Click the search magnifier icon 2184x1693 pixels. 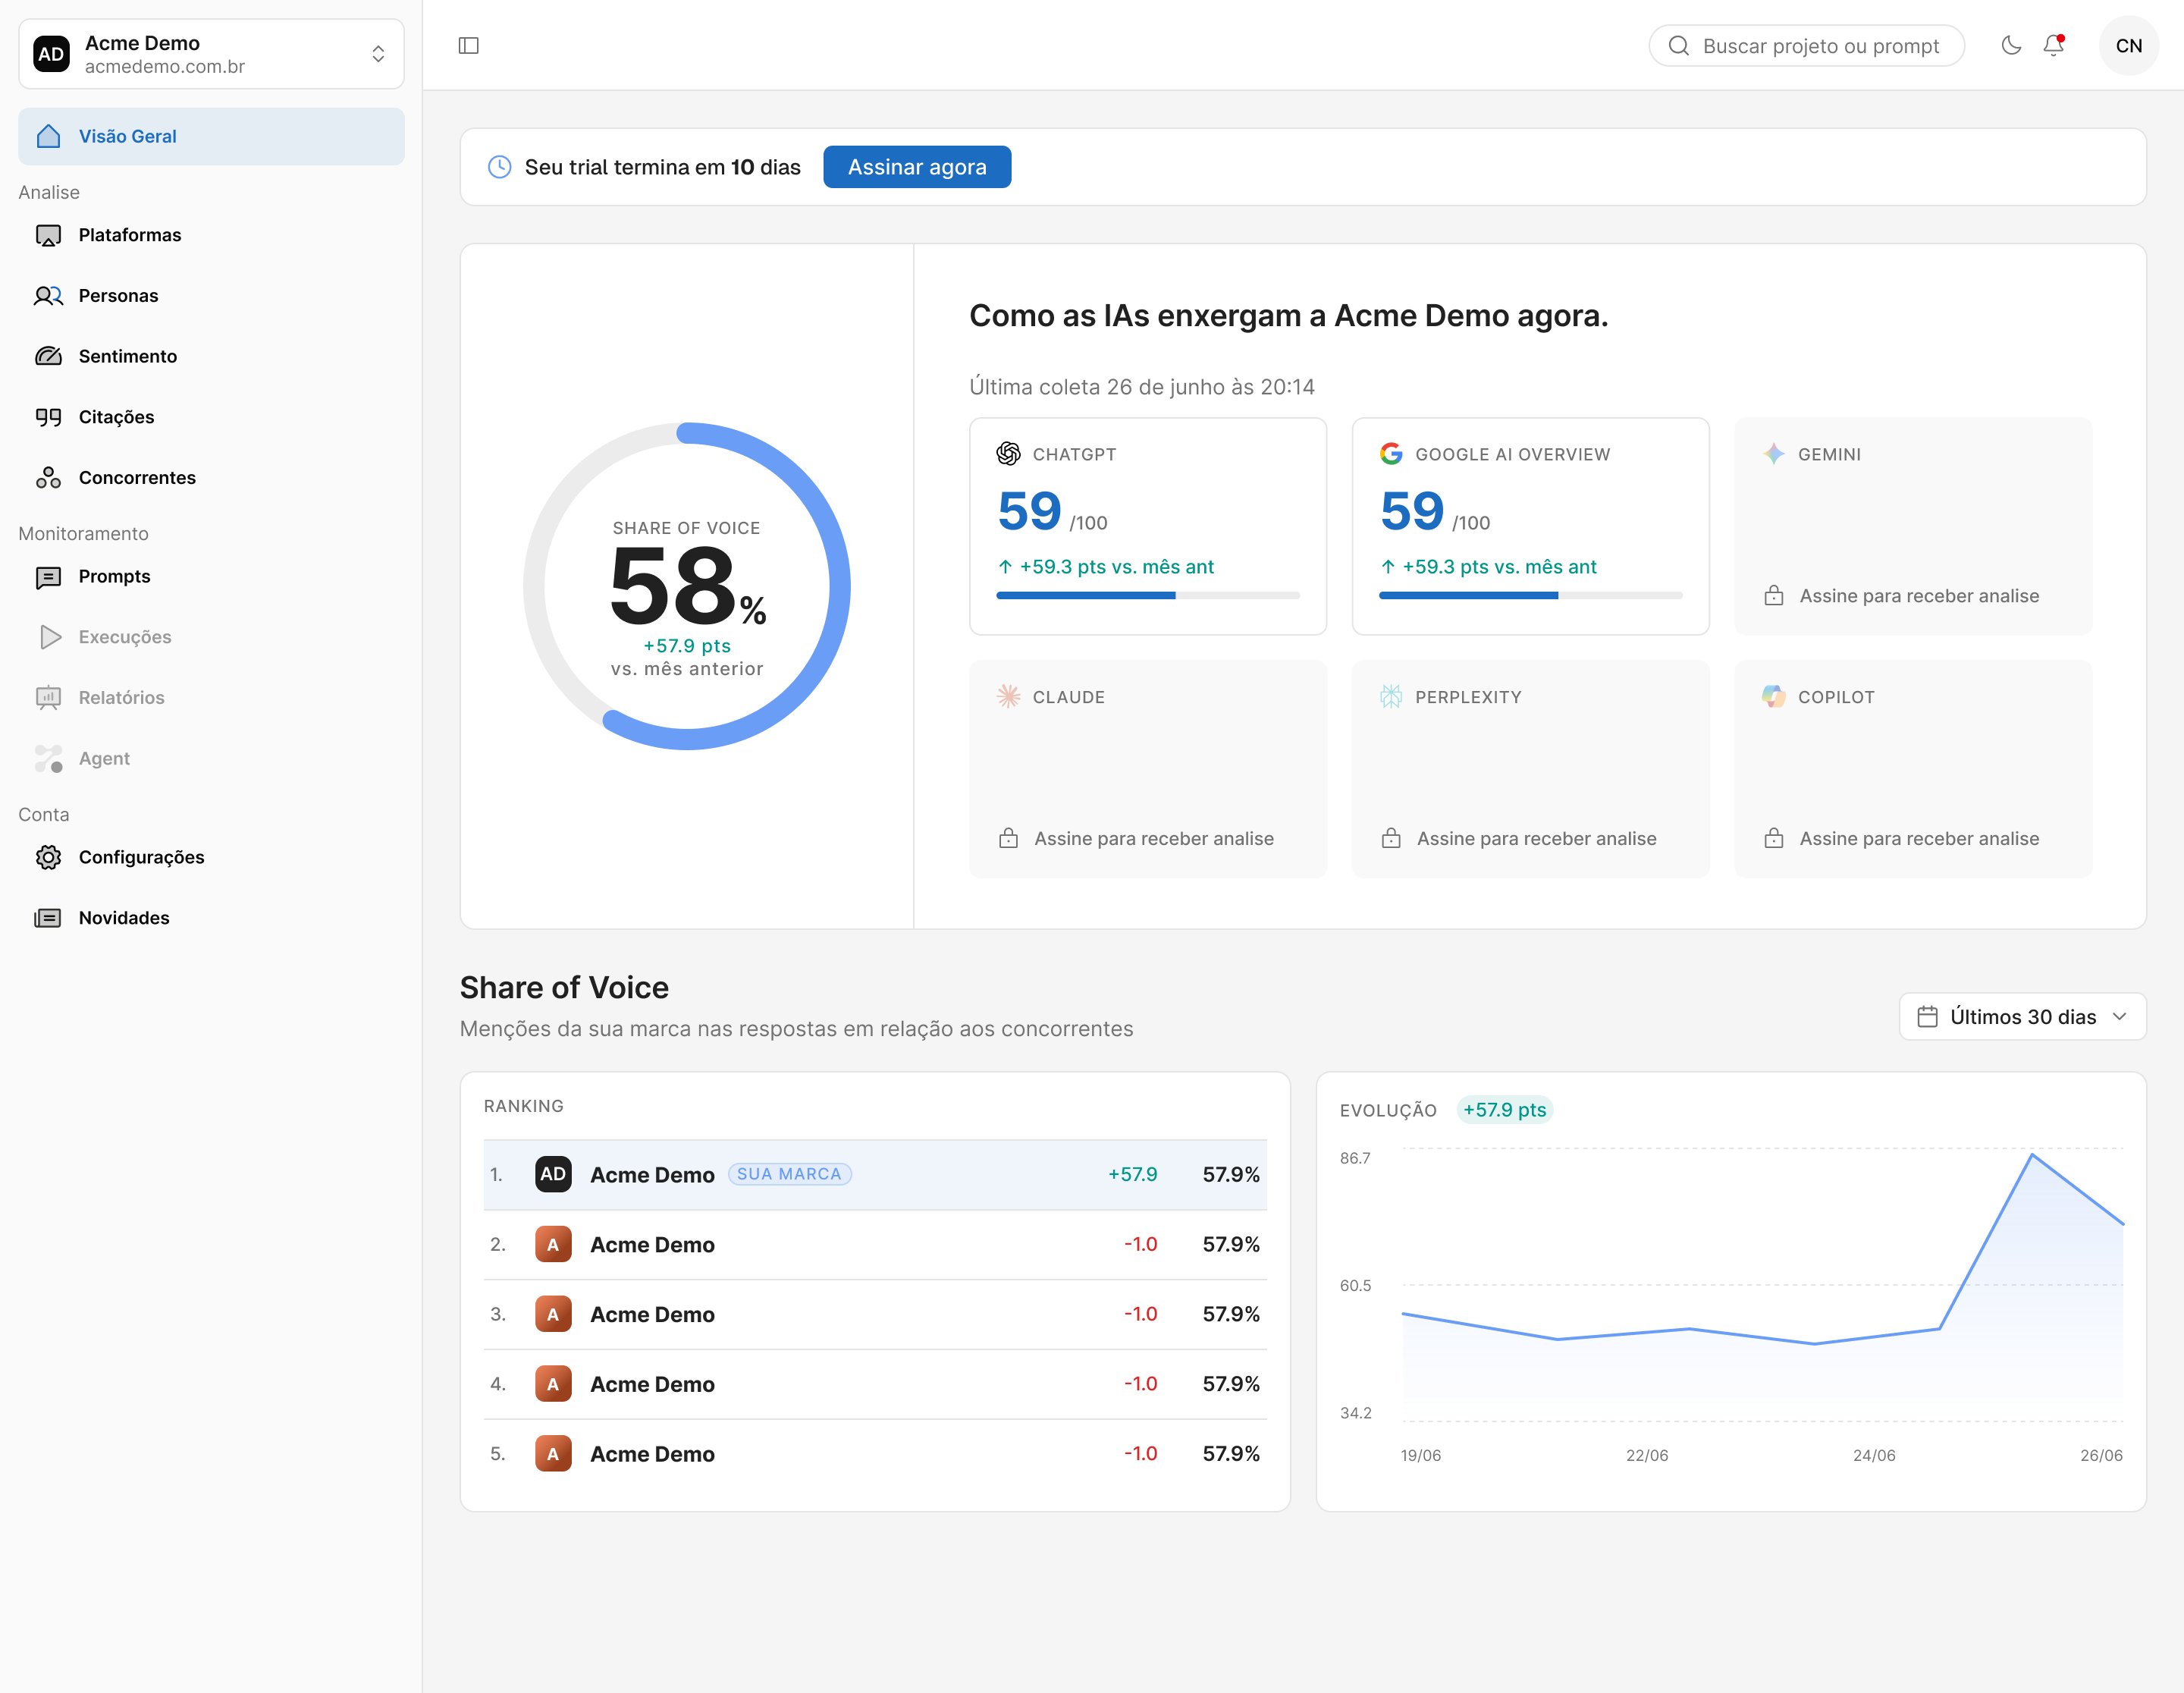[1679, 46]
